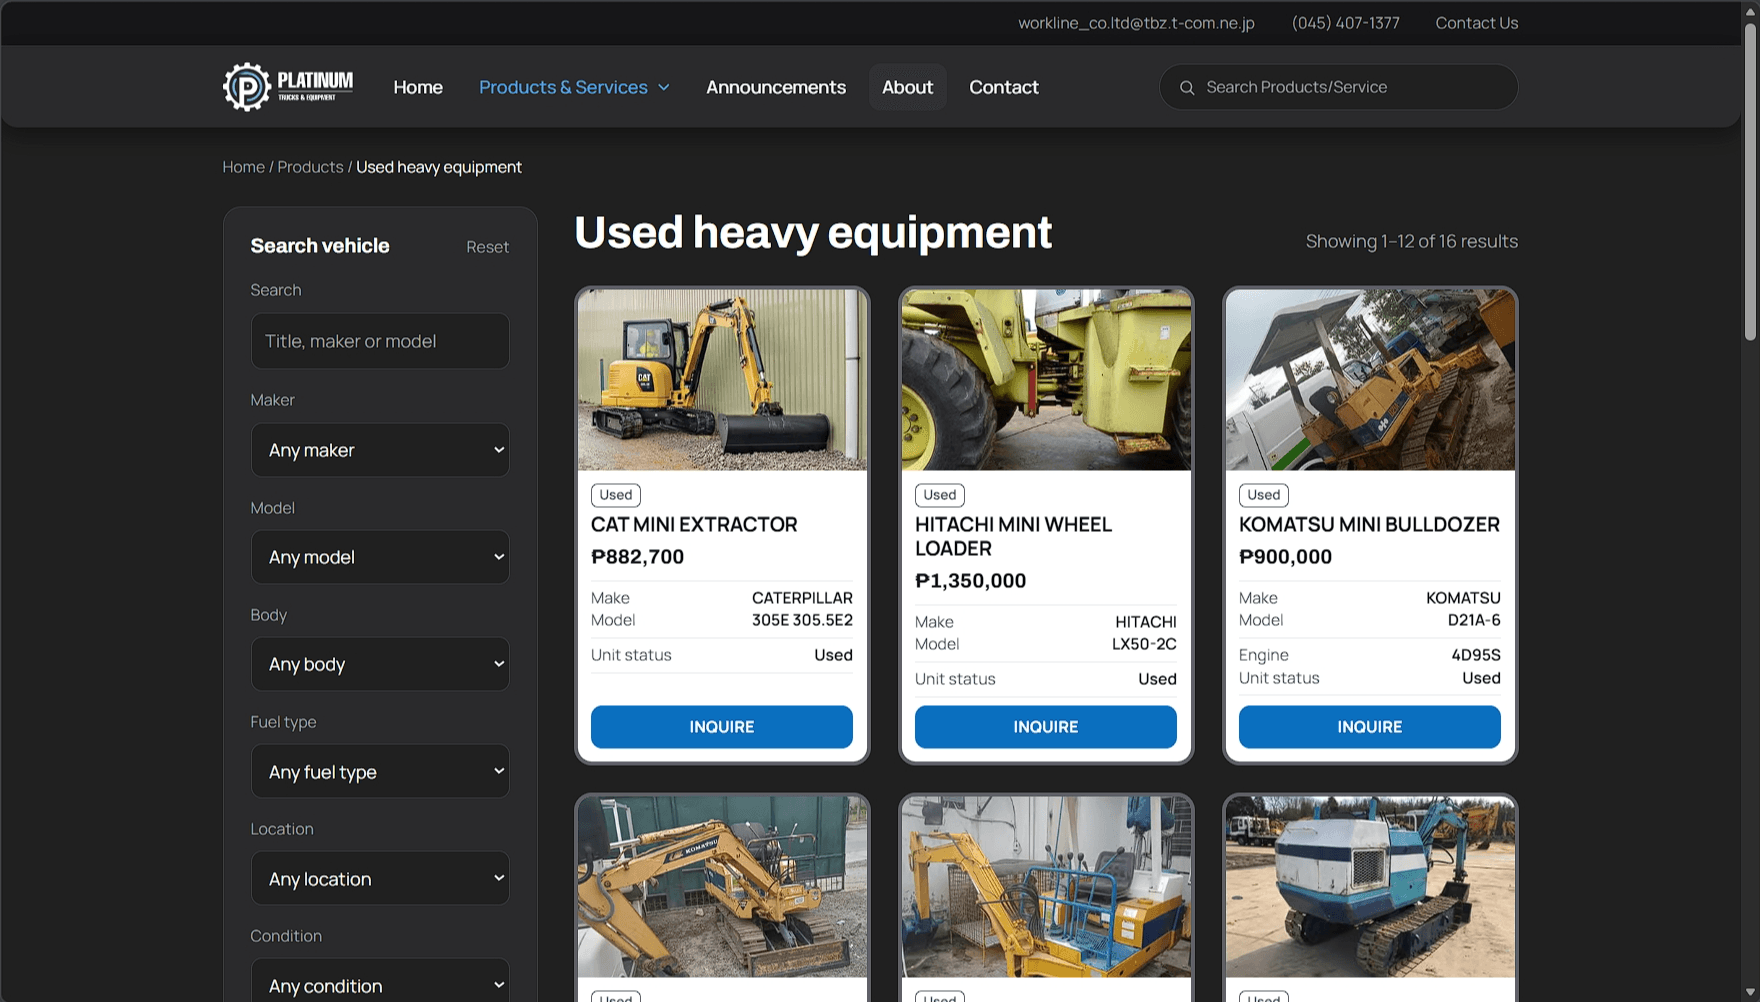Open the Any condition dropdown
This screenshot has height=1002, width=1760.
(x=380, y=980)
